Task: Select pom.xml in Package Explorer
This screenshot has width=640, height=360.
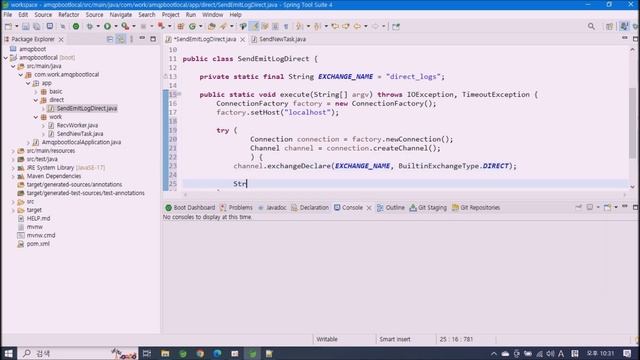Action: (x=38, y=244)
